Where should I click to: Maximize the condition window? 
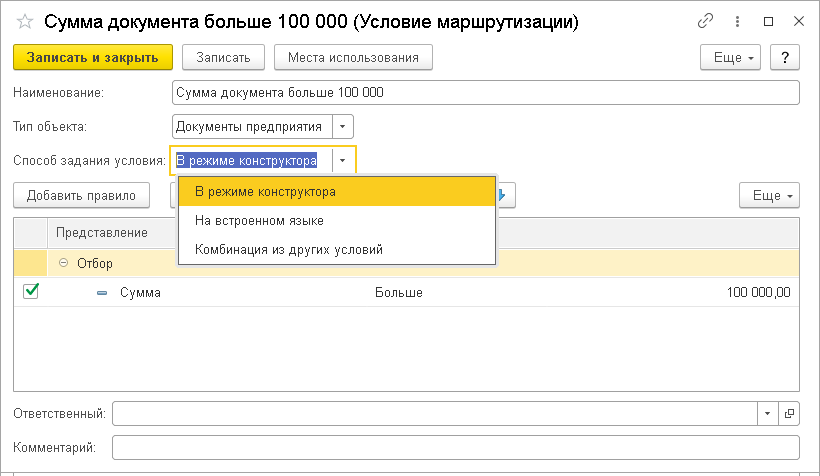tap(769, 20)
